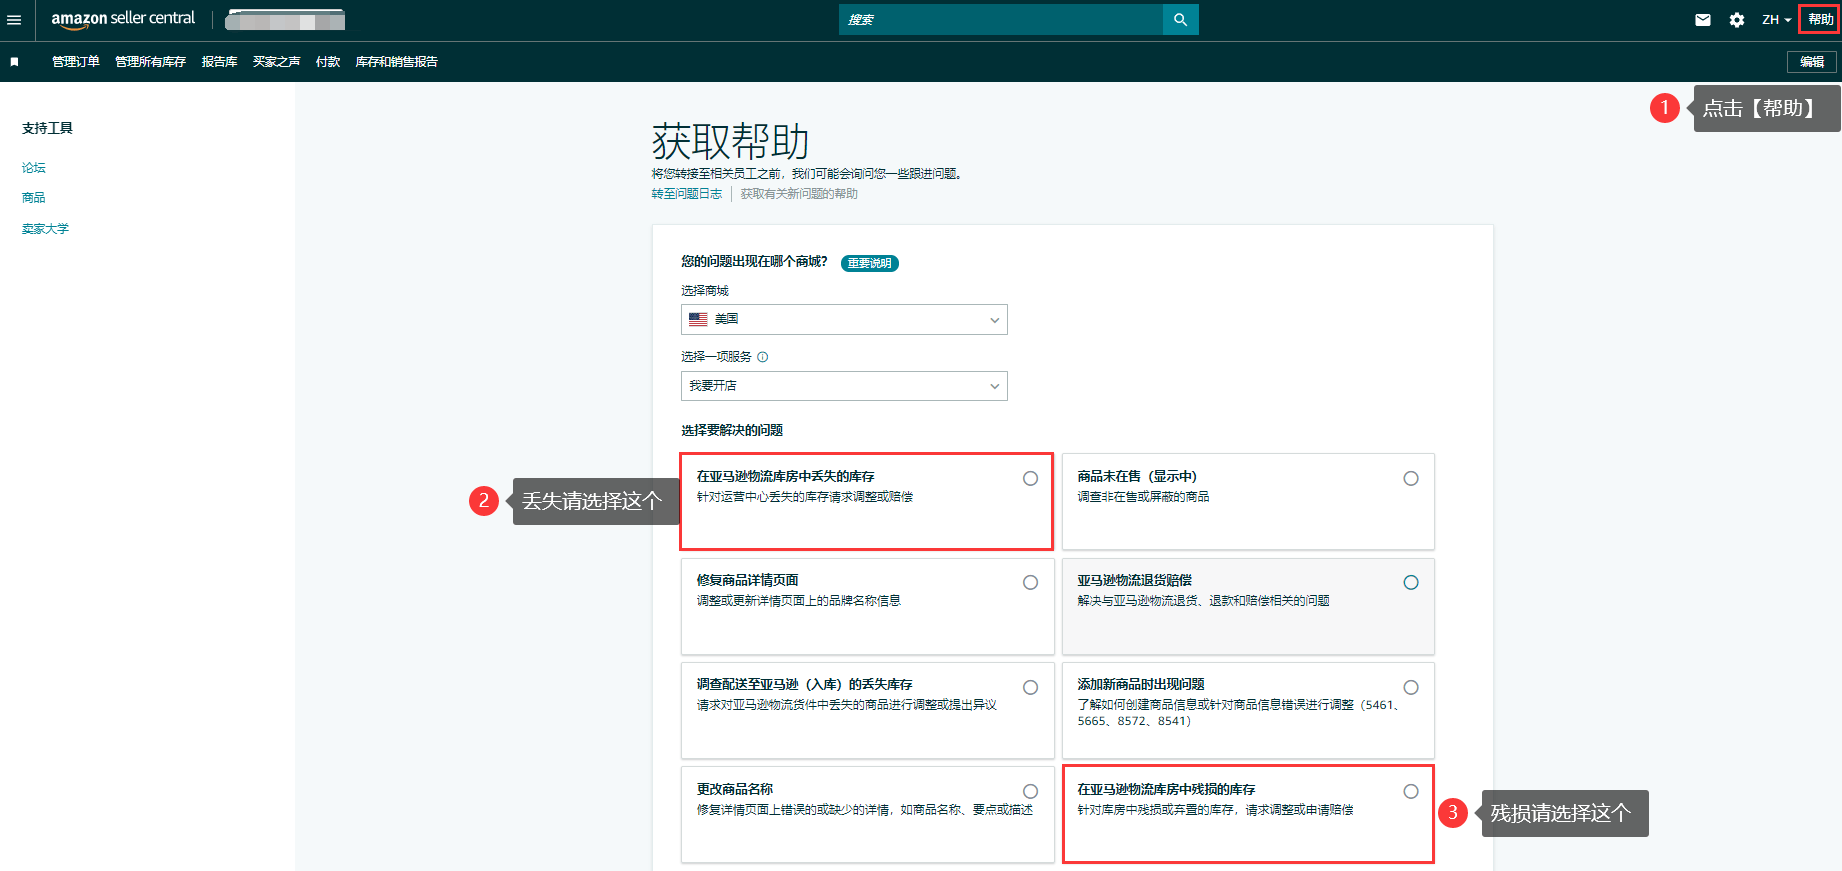Click the 商品未在售（显示中）card title

click(1137, 477)
